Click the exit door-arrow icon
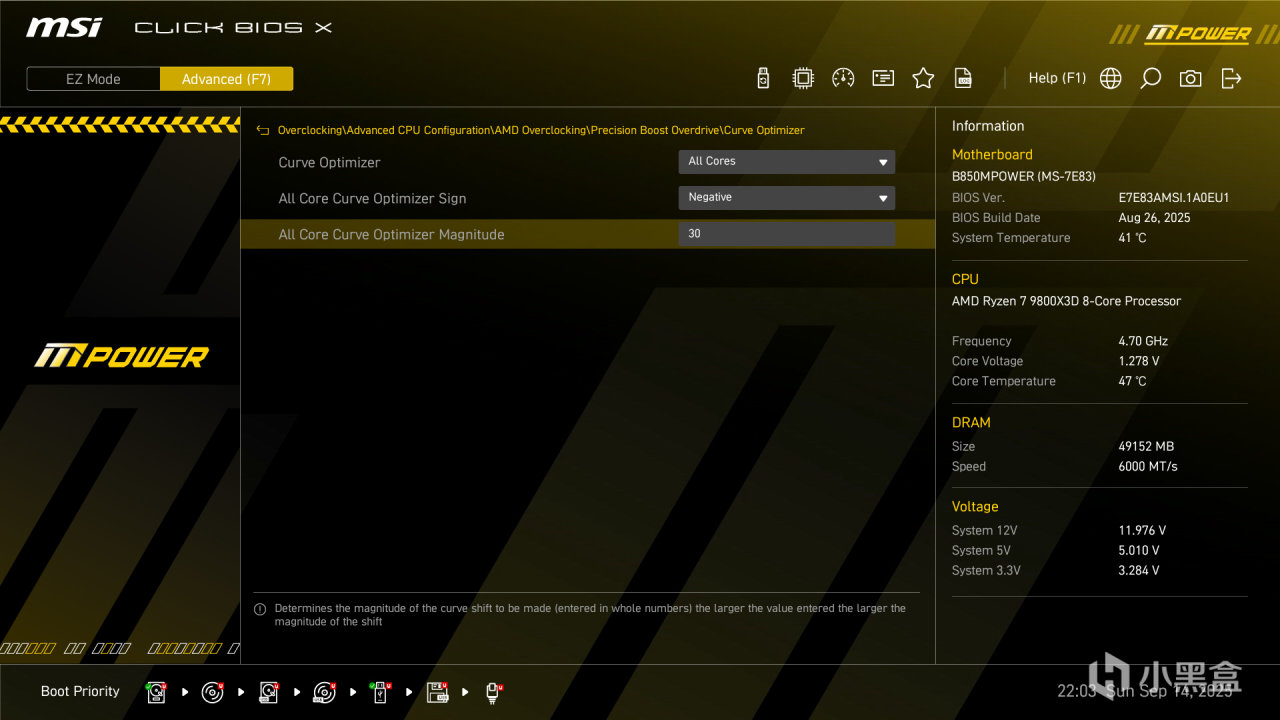The width and height of the screenshot is (1280, 720). click(1231, 78)
